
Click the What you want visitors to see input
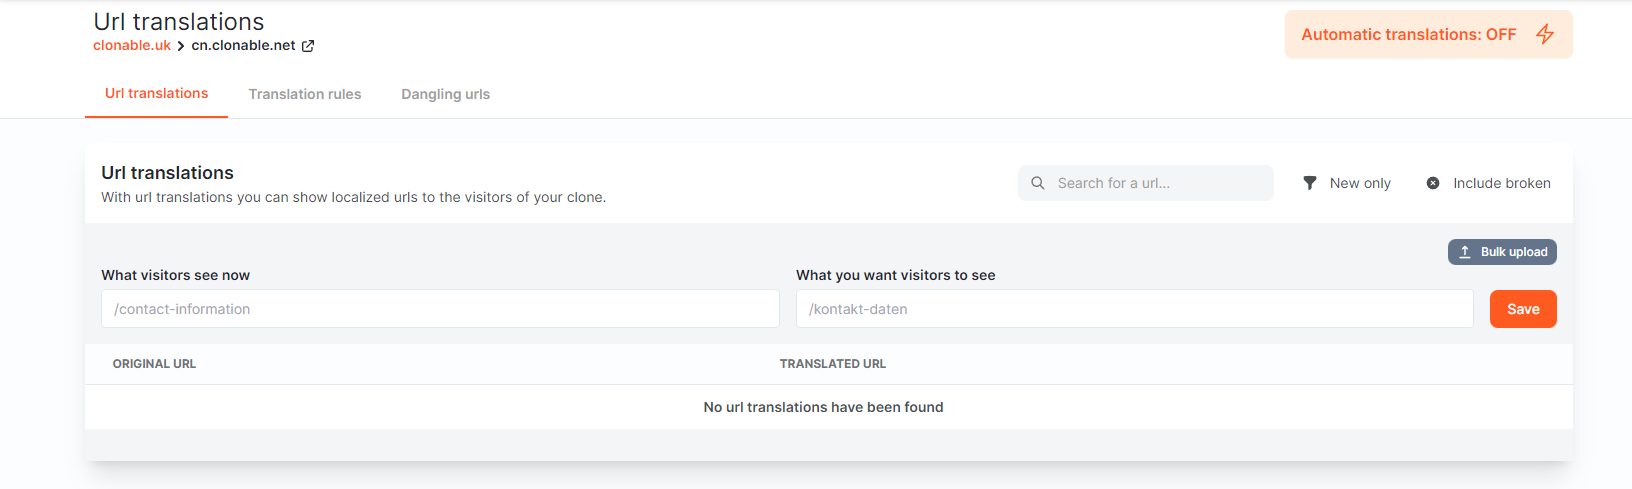point(1135,309)
